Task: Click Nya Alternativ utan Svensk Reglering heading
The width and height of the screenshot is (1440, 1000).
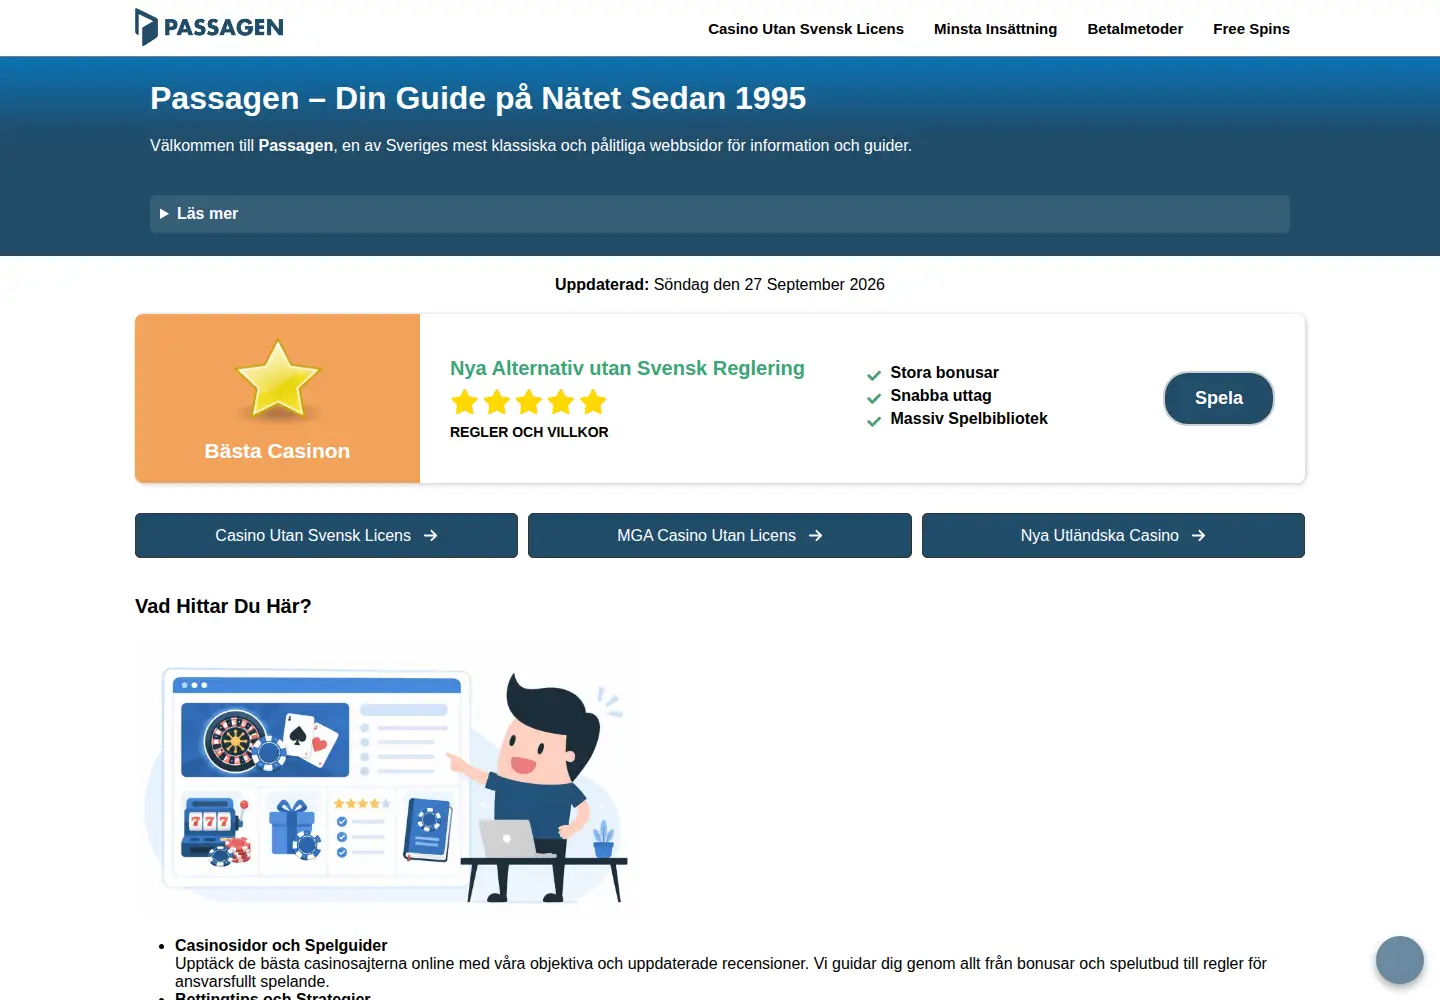Action: [627, 368]
